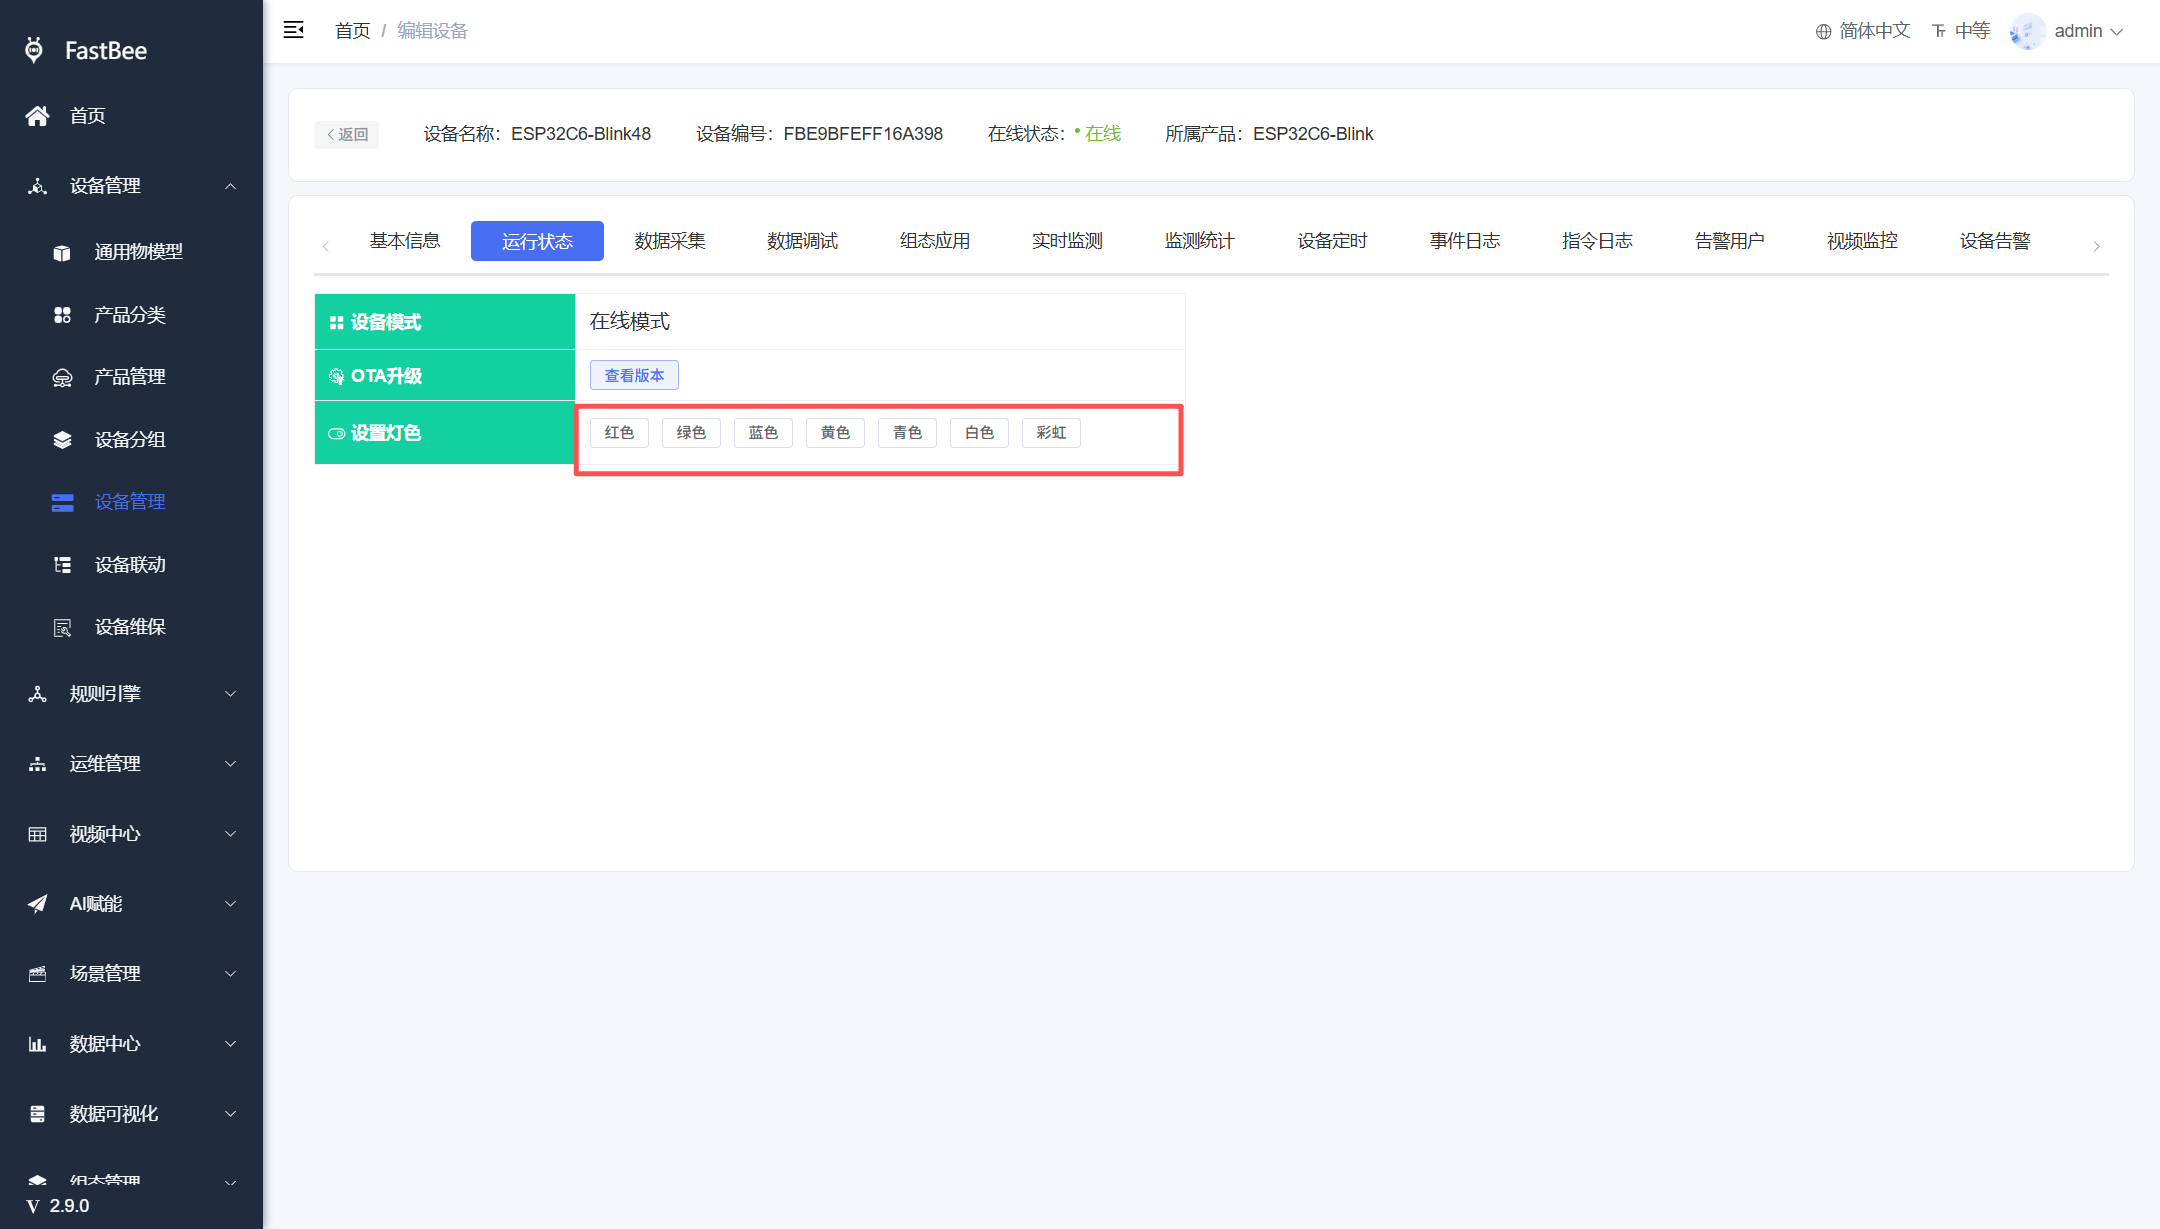The height and width of the screenshot is (1229, 2160).
Task: Click the 查看版本 button
Action: 634,375
